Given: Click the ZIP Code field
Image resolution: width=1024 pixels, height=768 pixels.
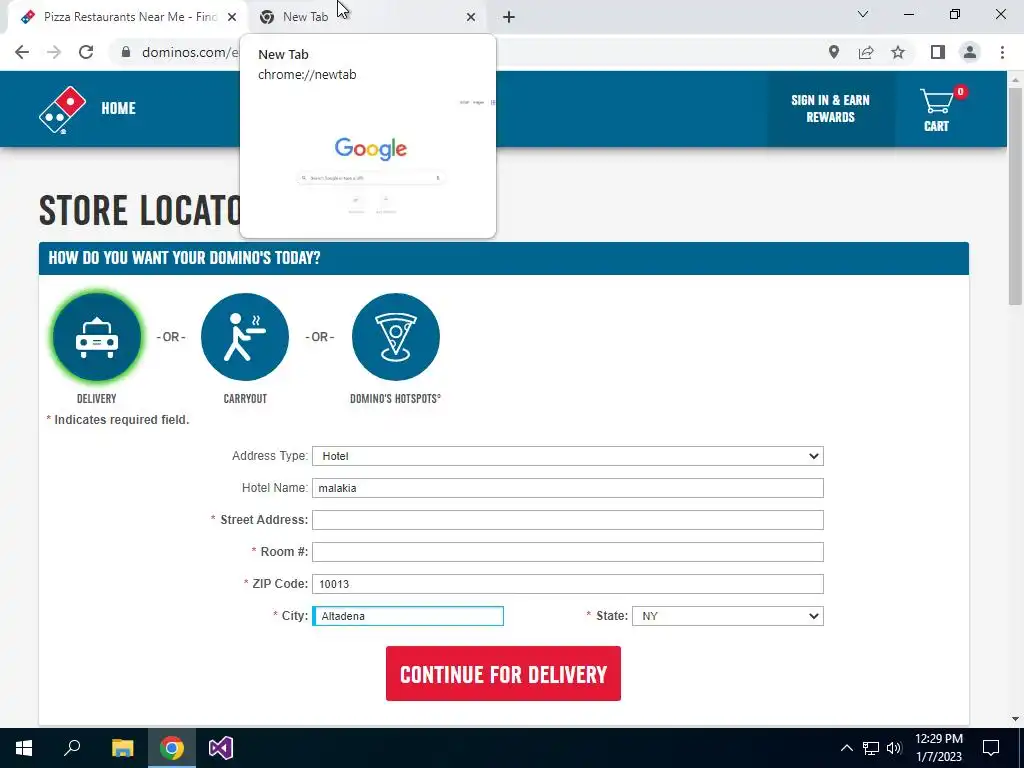Looking at the screenshot, I should [x=568, y=584].
